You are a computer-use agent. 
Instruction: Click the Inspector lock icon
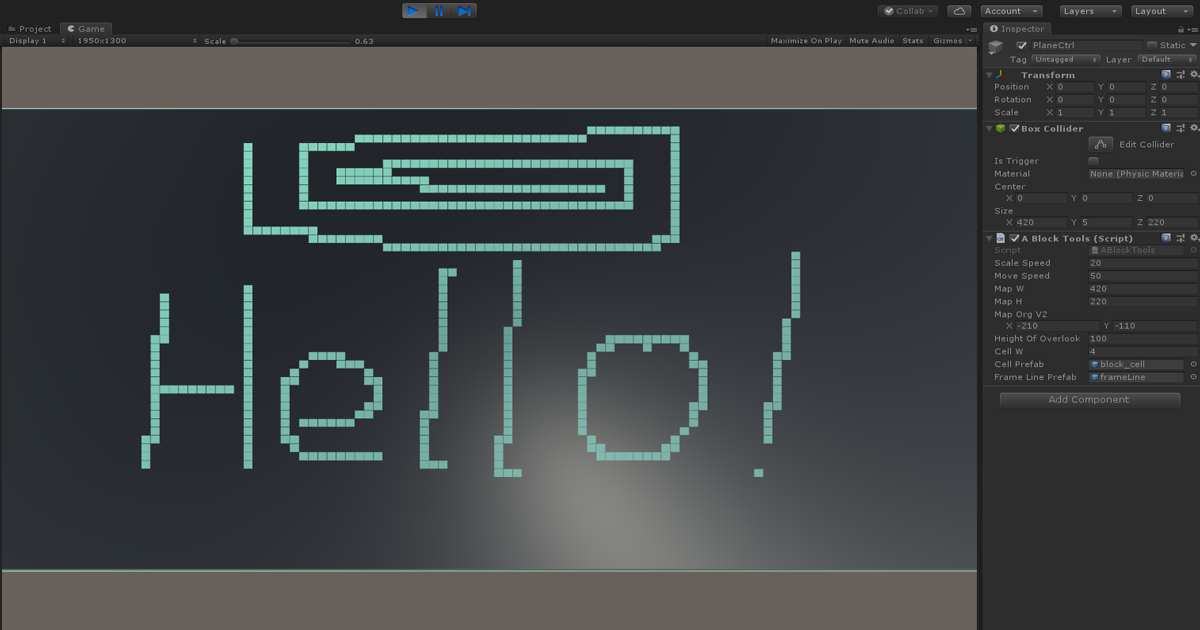pos(1183,29)
